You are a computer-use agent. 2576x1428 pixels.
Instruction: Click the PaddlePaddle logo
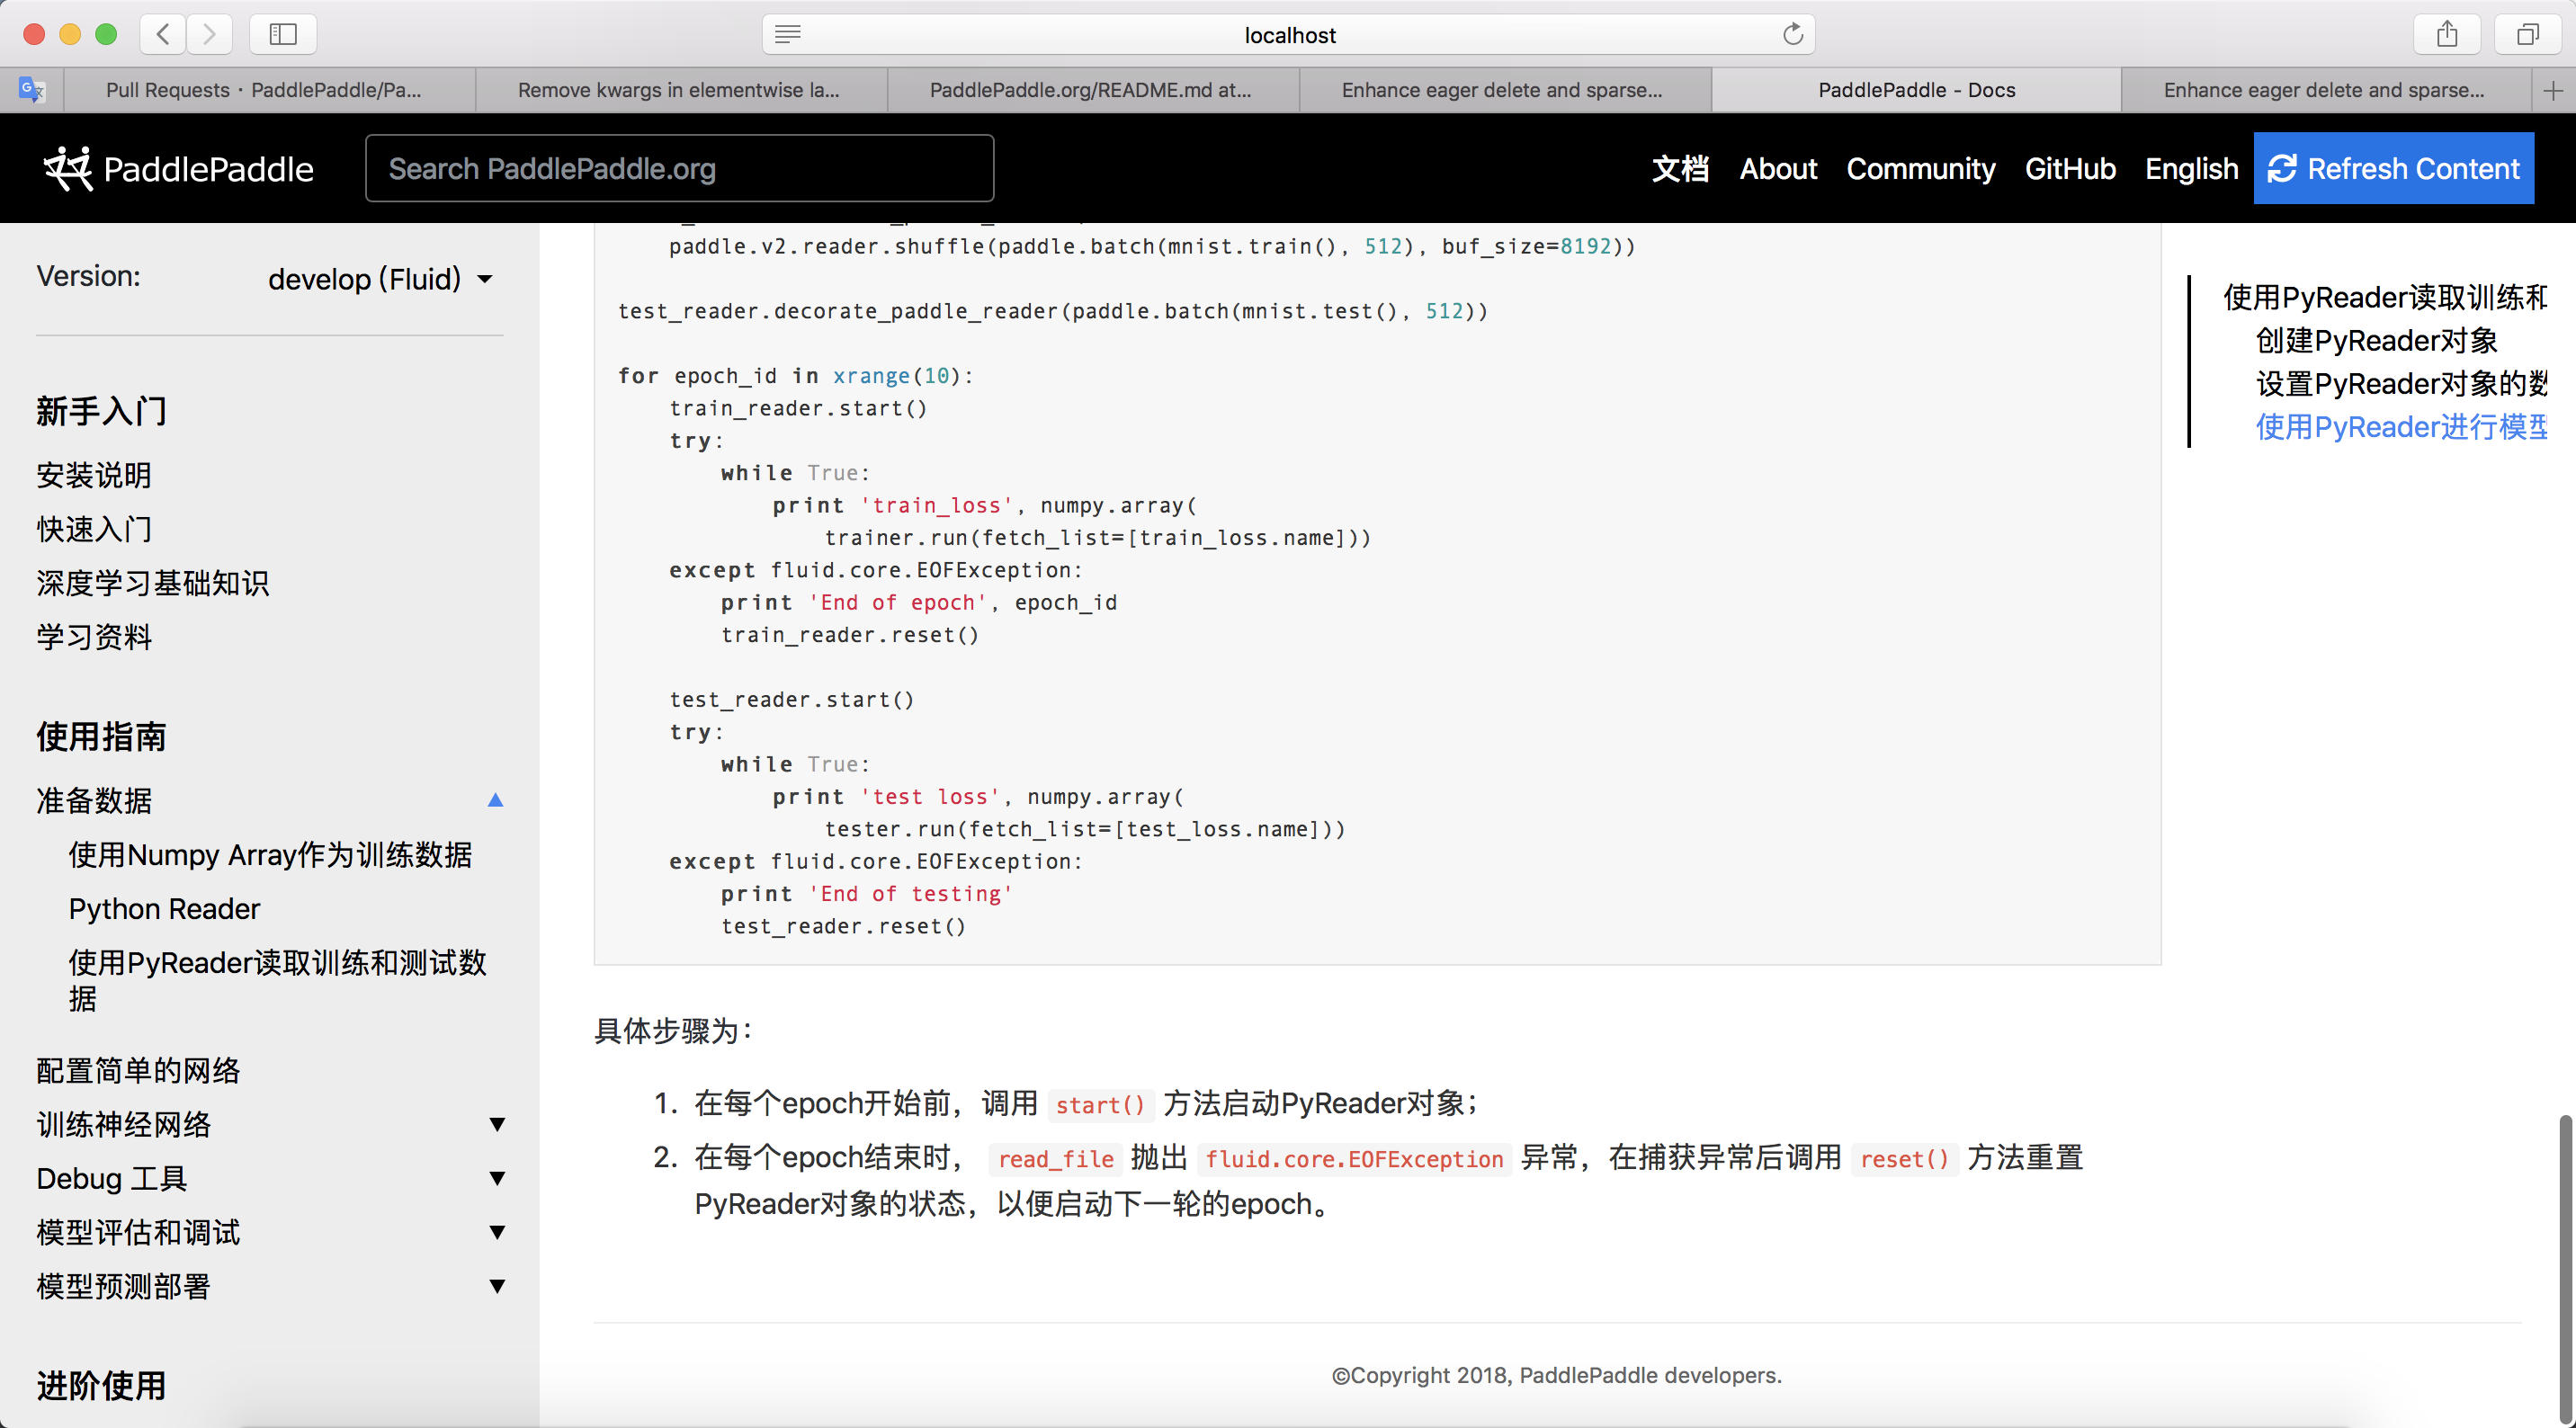[178, 169]
